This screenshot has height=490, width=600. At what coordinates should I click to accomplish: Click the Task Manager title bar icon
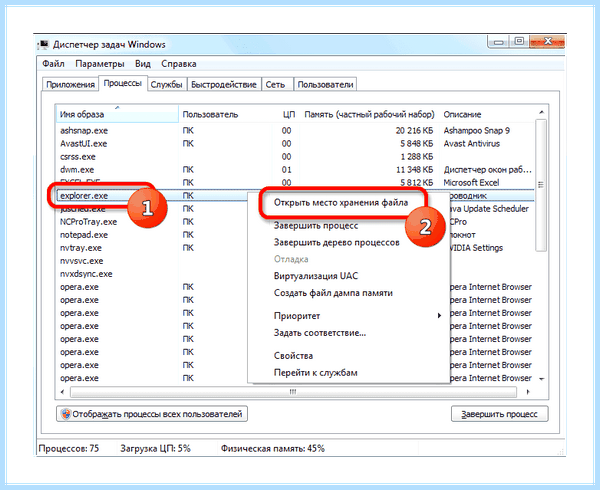point(44,44)
